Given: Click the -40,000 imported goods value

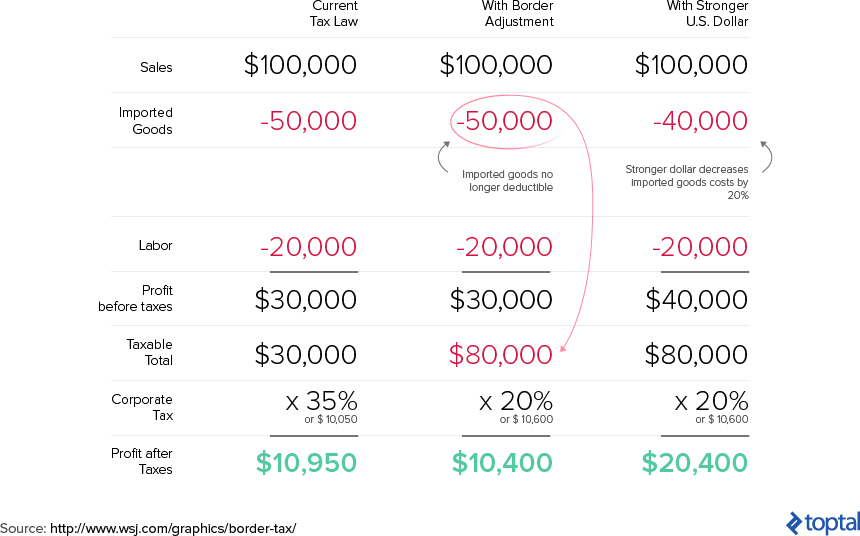Looking at the screenshot, I should coord(700,121).
